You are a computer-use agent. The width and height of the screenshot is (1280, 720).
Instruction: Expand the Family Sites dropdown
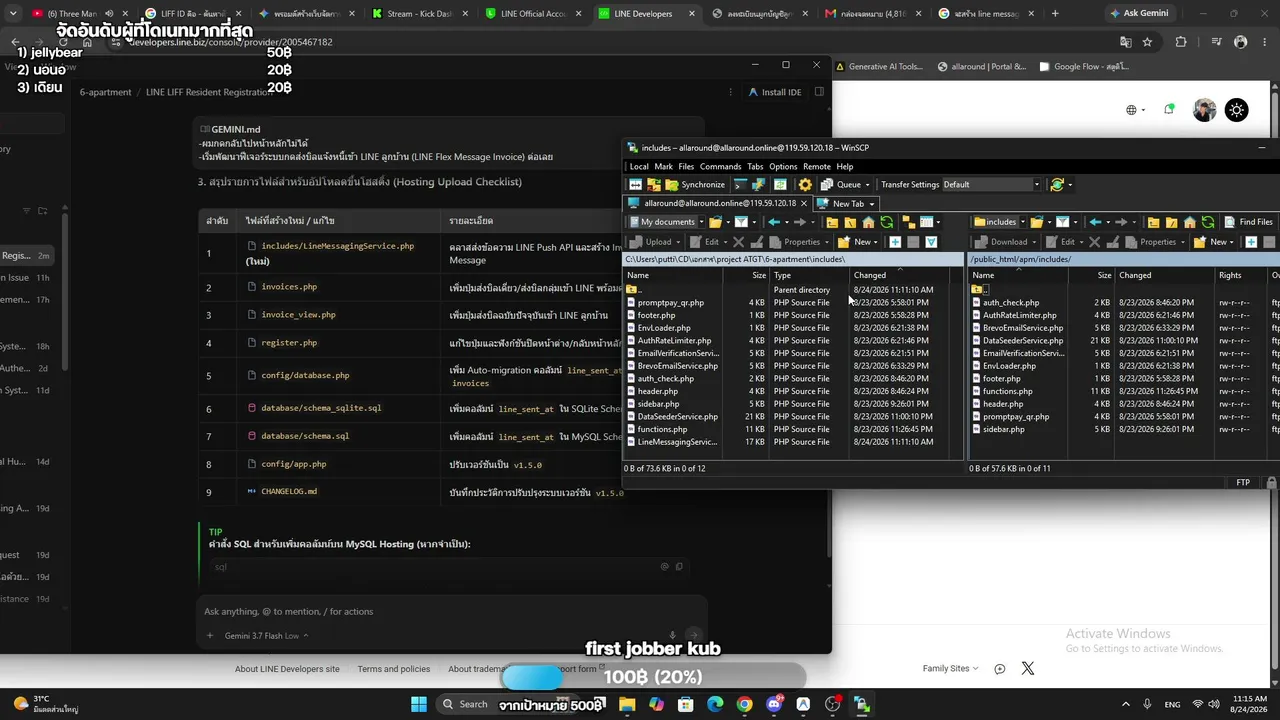click(950, 669)
